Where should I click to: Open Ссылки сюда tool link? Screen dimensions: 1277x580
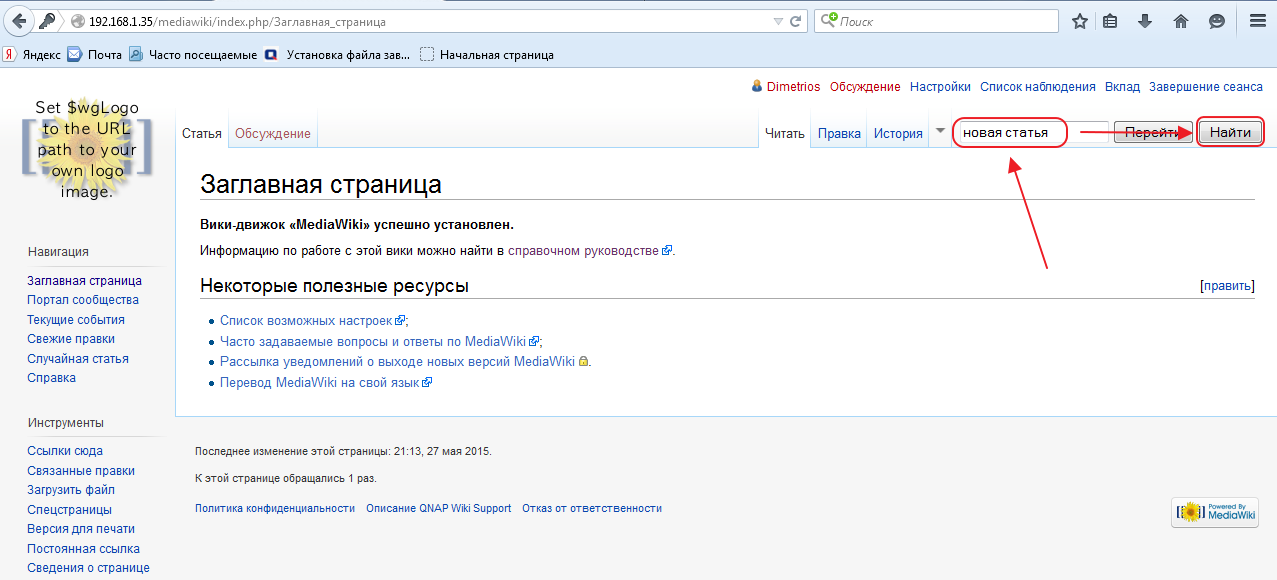[x=65, y=451]
